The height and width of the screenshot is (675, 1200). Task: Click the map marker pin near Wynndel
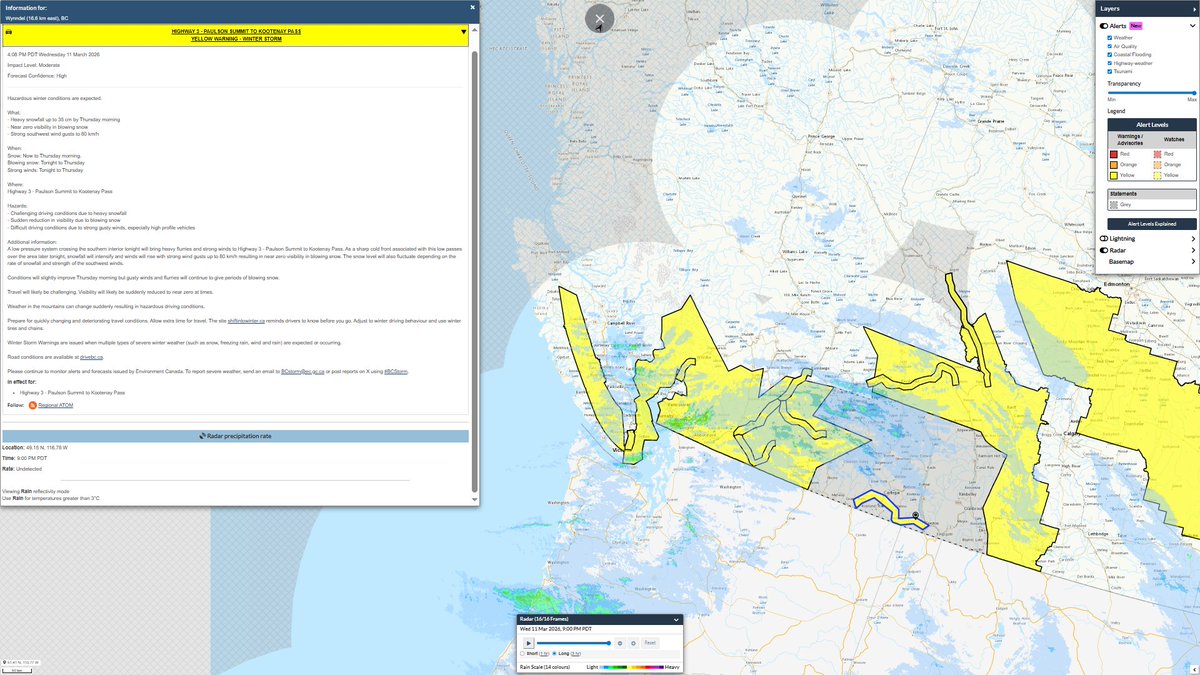pyautogui.click(x=916, y=515)
